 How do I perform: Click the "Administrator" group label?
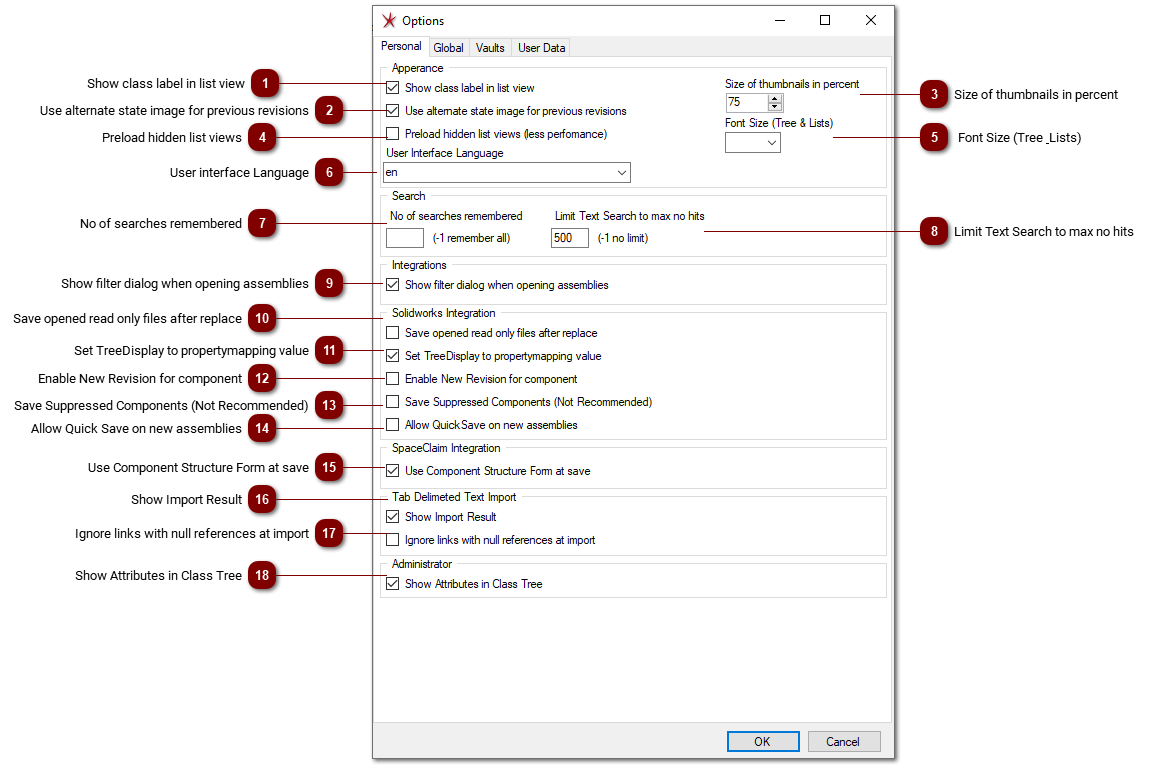pos(421,564)
